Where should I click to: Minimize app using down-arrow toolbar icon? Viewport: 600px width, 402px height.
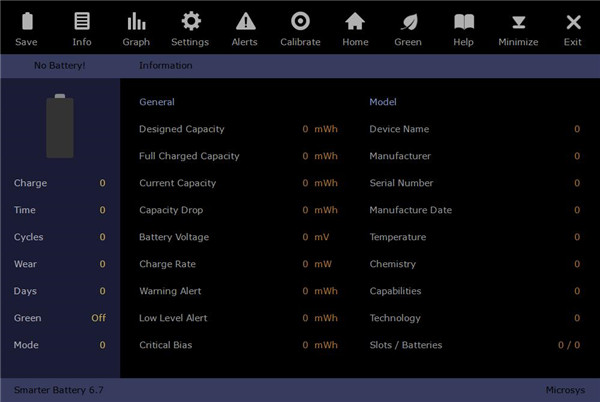tap(518, 22)
